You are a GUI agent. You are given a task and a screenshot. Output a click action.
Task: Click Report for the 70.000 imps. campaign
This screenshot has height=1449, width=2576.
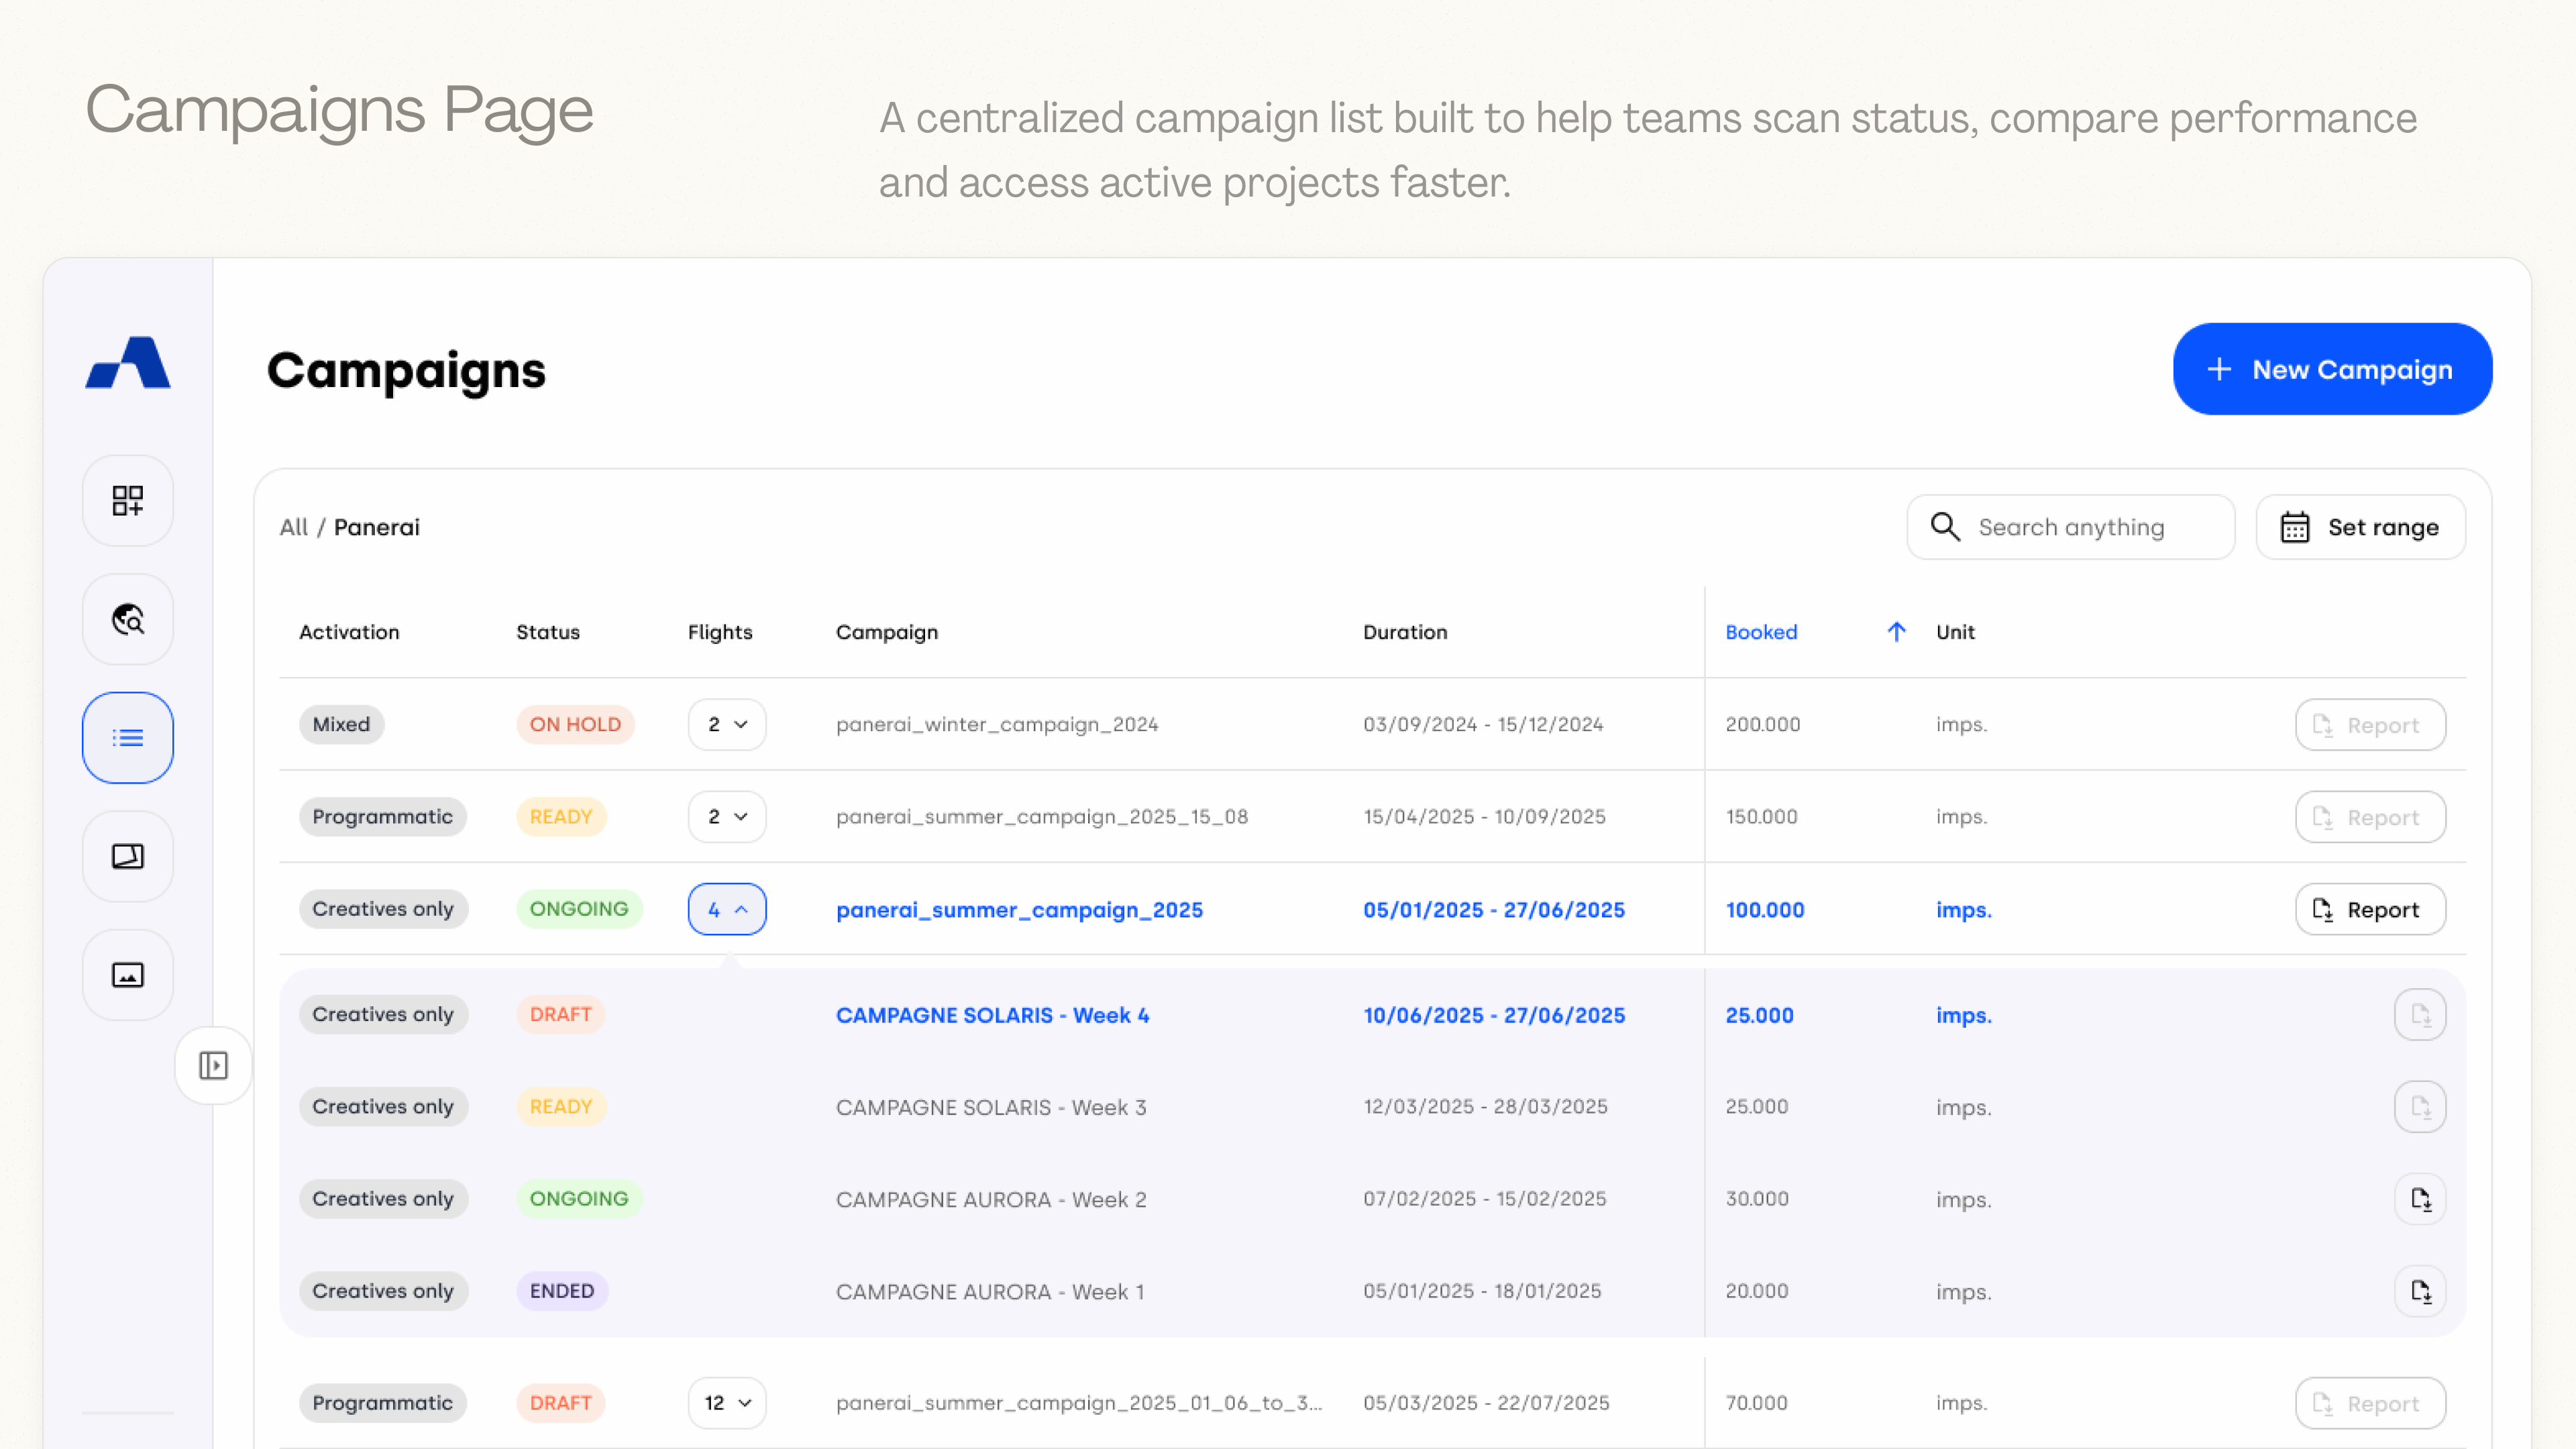(x=2370, y=1403)
